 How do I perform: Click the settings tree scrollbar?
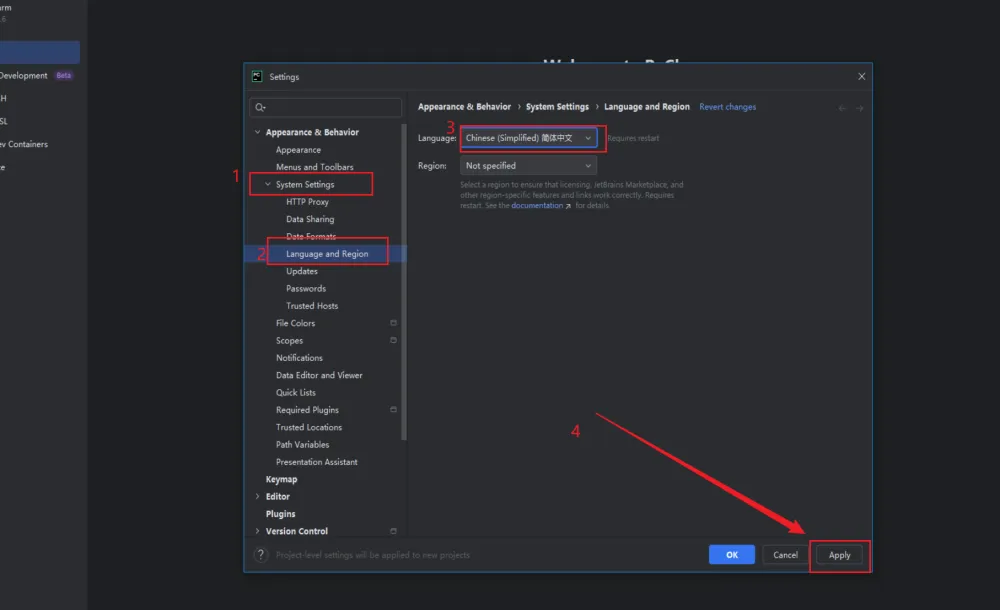404,281
